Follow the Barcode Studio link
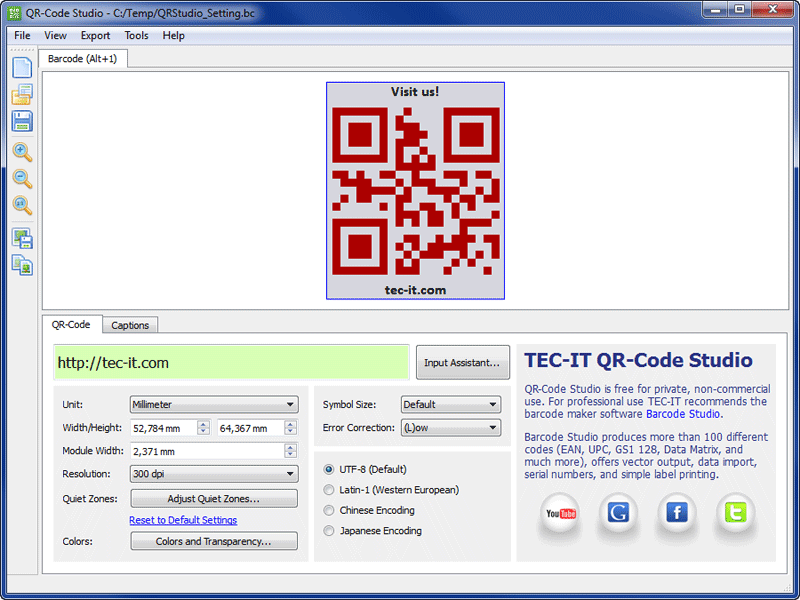The width and height of the screenshot is (800, 600). [x=683, y=414]
